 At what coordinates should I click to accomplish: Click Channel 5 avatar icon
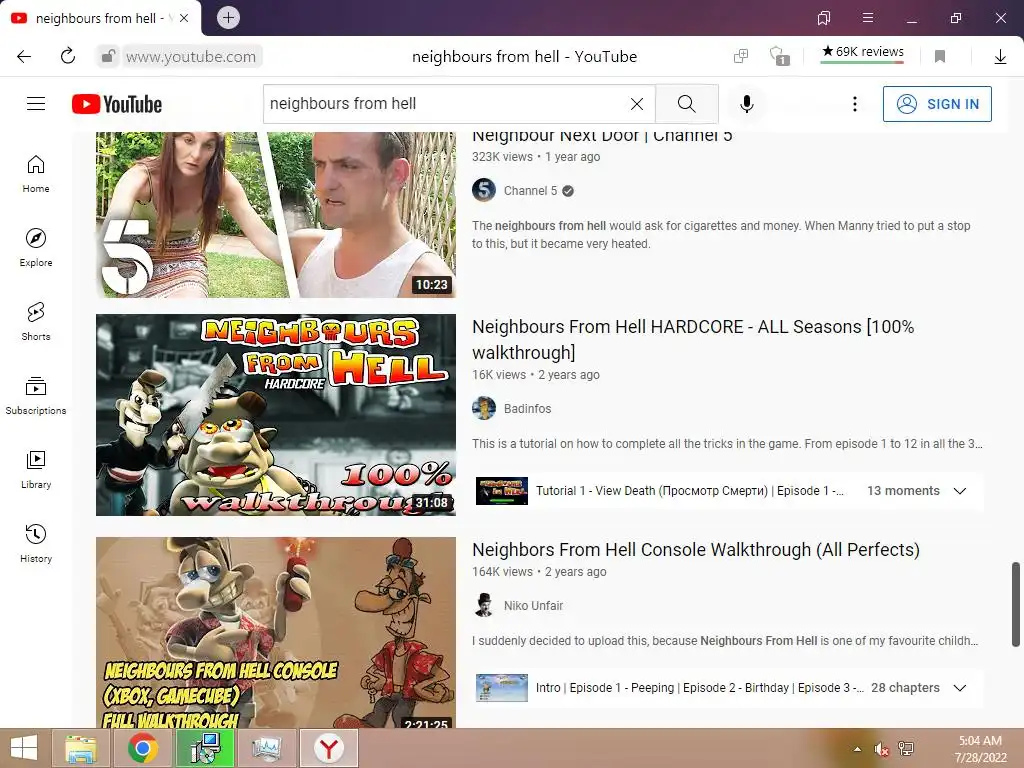(x=484, y=191)
